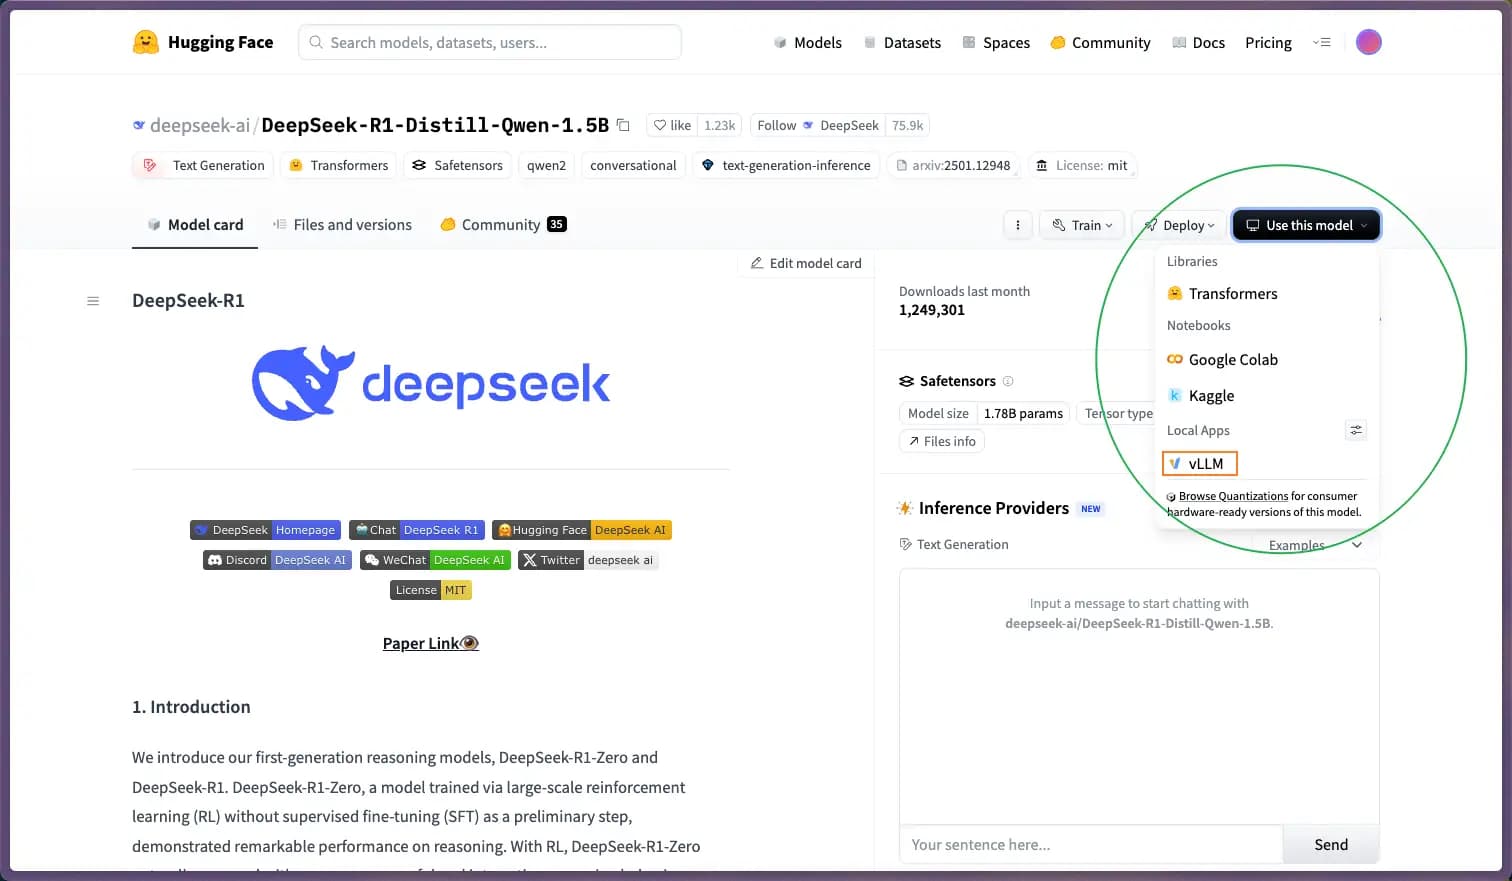
Task: Collapse the Use this model dropdown
Action: click(1306, 225)
